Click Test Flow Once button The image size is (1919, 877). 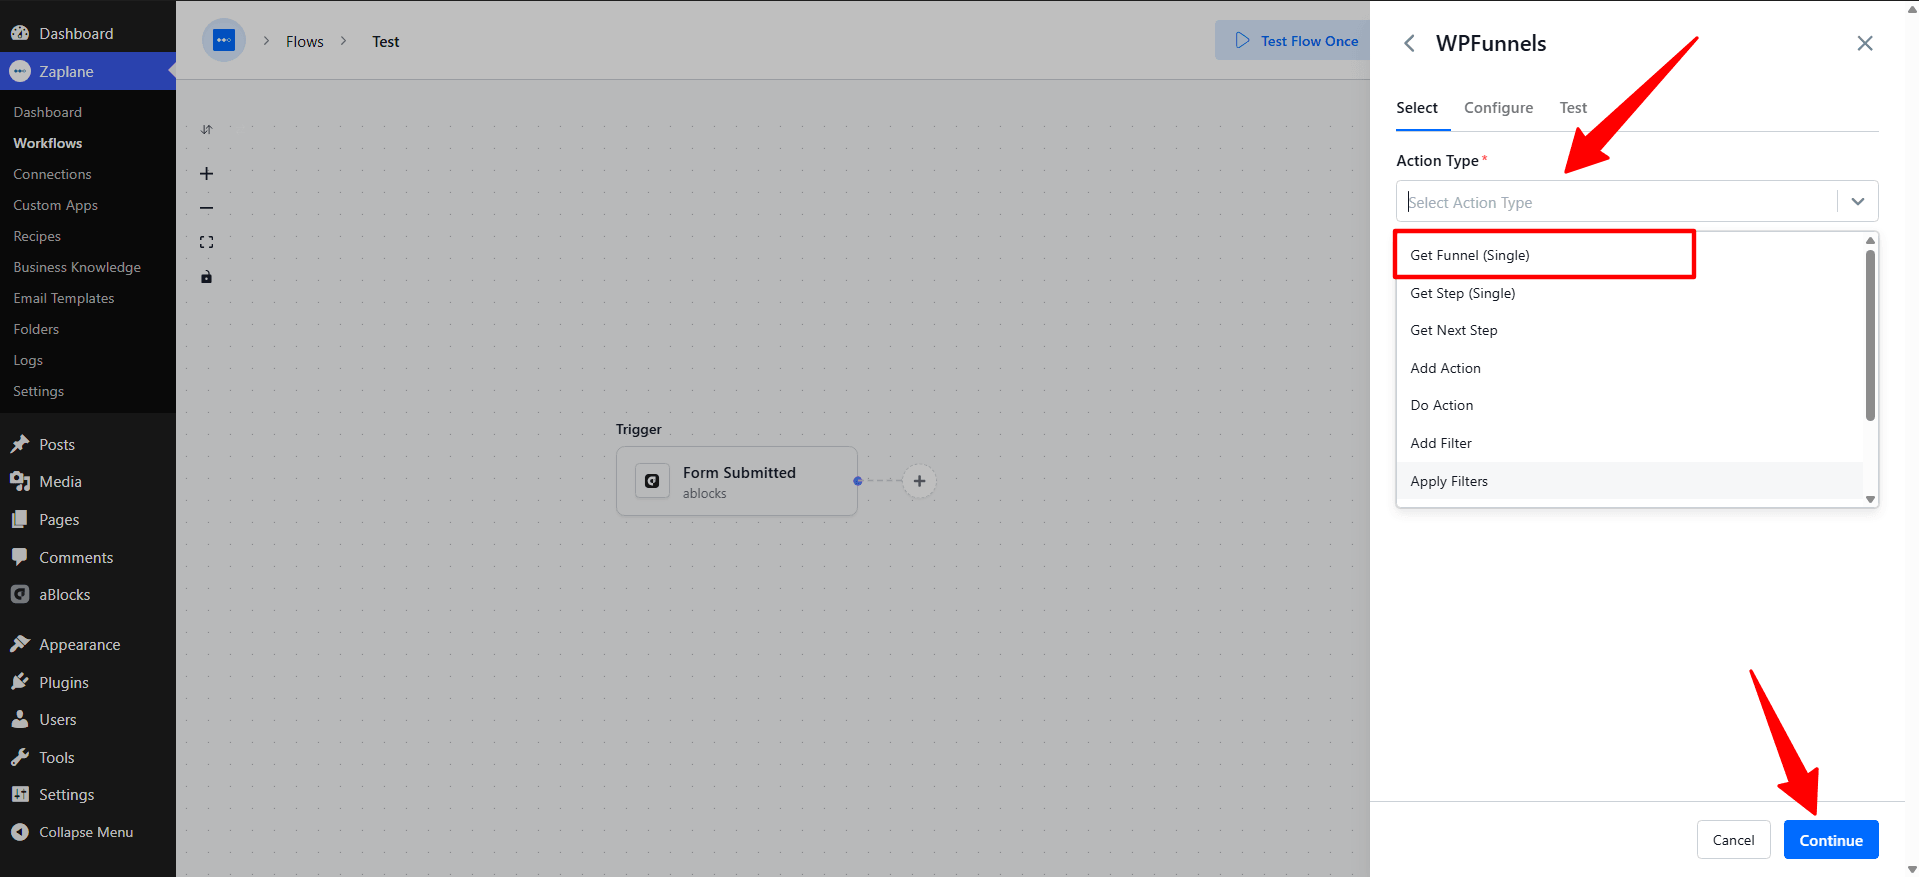1293,40
